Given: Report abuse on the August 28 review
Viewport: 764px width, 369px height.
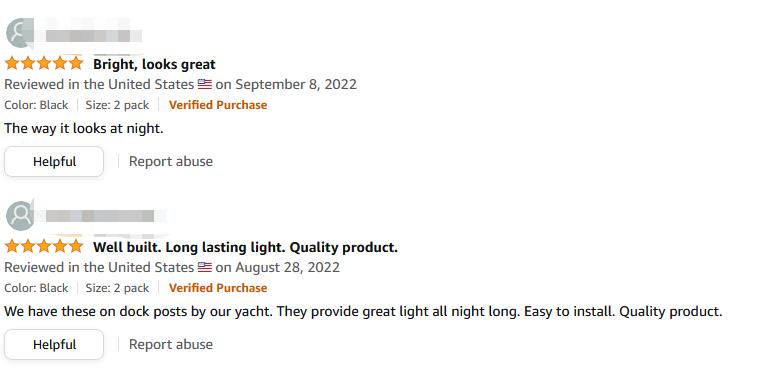Looking at the screenshot, I should tap(171, 344).
